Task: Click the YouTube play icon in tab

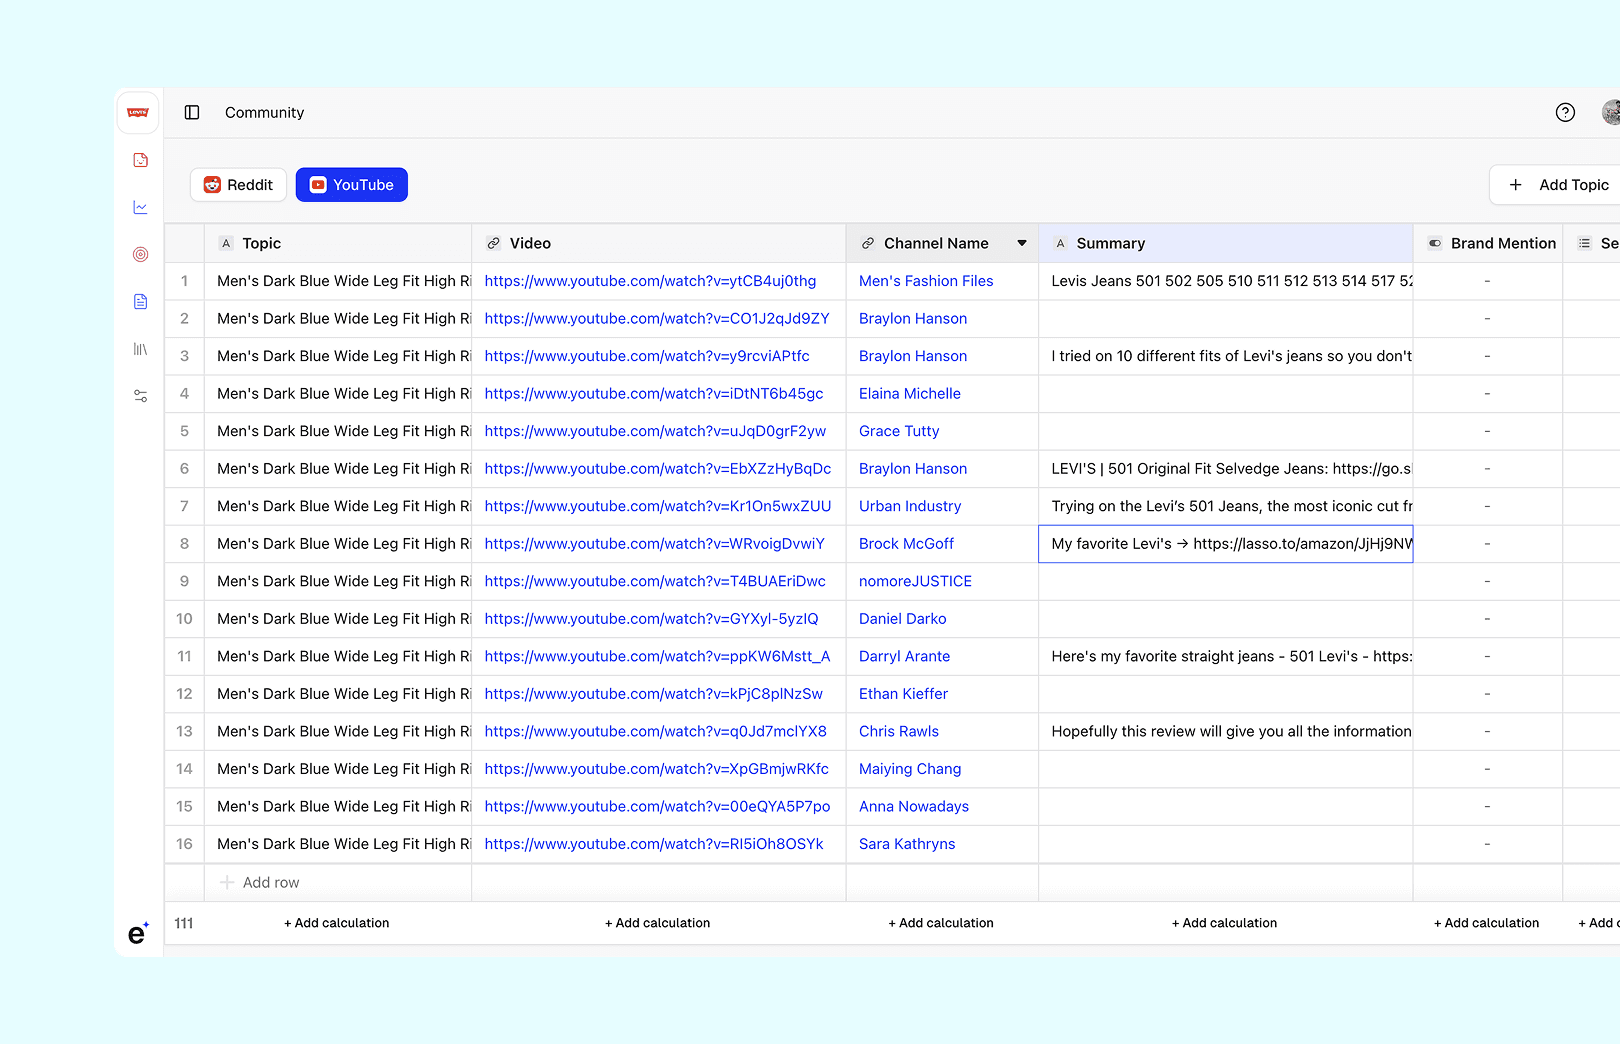Action: pos(318,185)
